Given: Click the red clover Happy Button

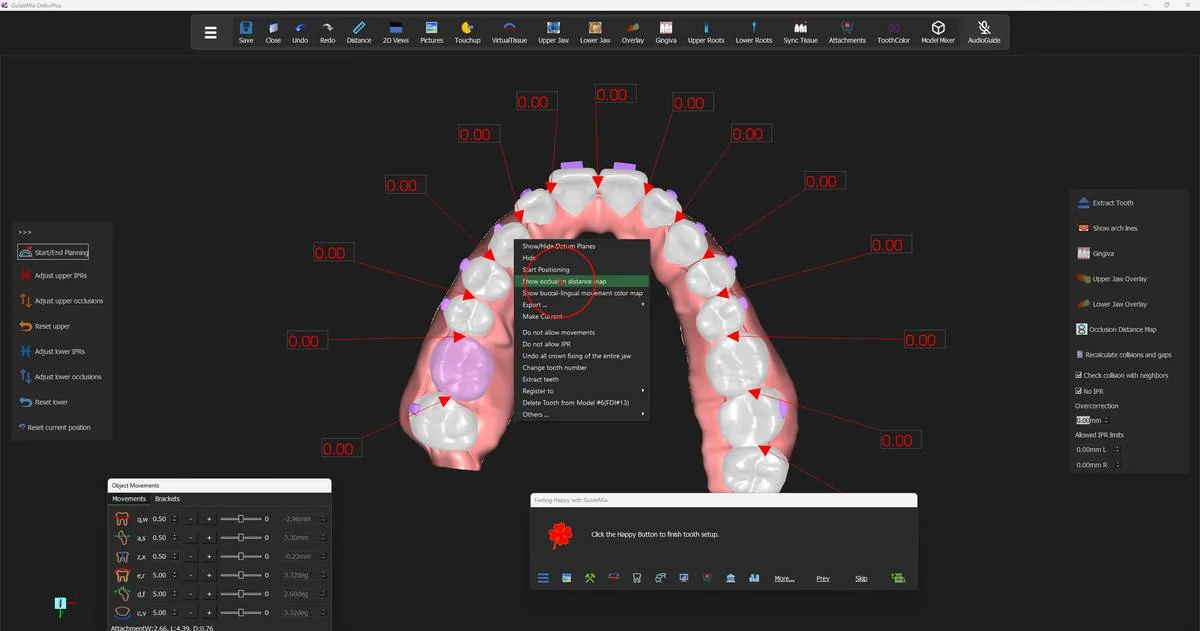Looking at the screenshot, I should tap(560, 535).
